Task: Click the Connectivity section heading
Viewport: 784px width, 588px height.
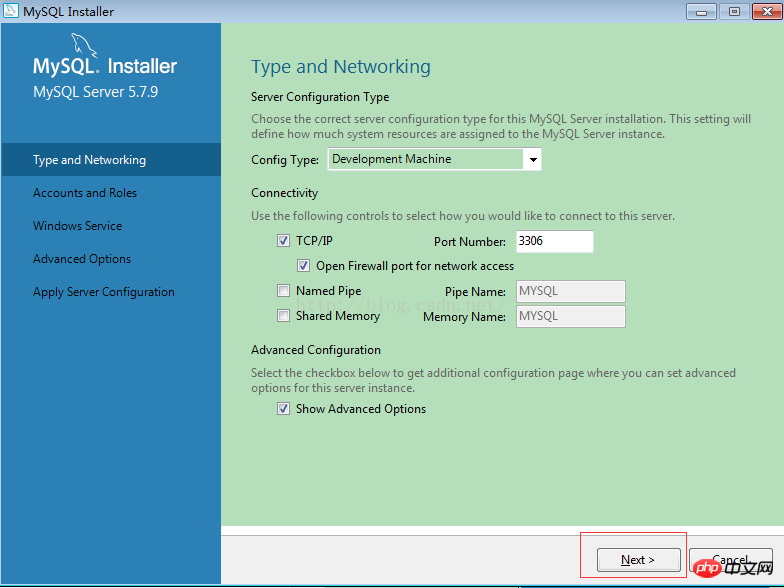Action: point(284,192)
